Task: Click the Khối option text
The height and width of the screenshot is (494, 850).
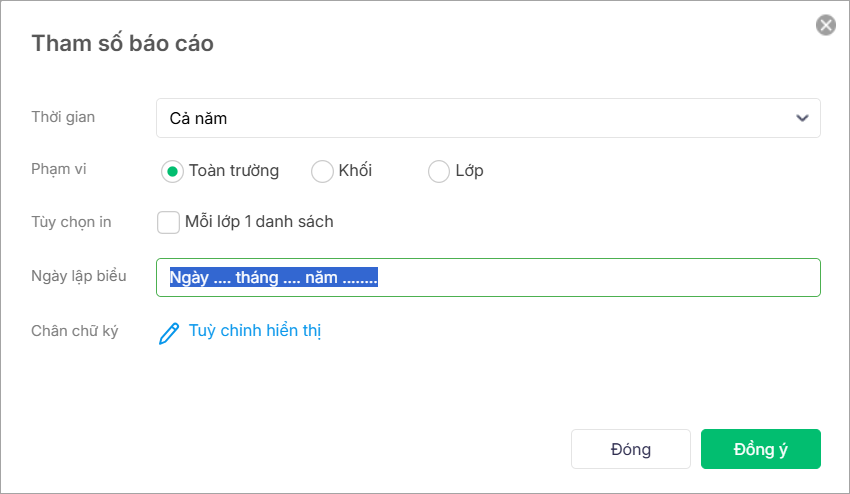Action: (x=355, y=171)
